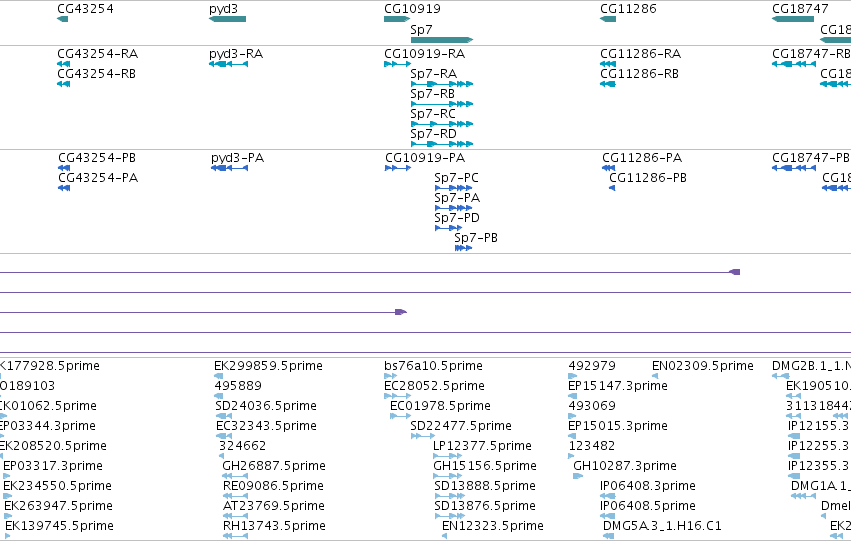The width and height of the screenshot is (851, 541).
Task: Click the CG18747-PB protein label
Action: coord(811,158)
